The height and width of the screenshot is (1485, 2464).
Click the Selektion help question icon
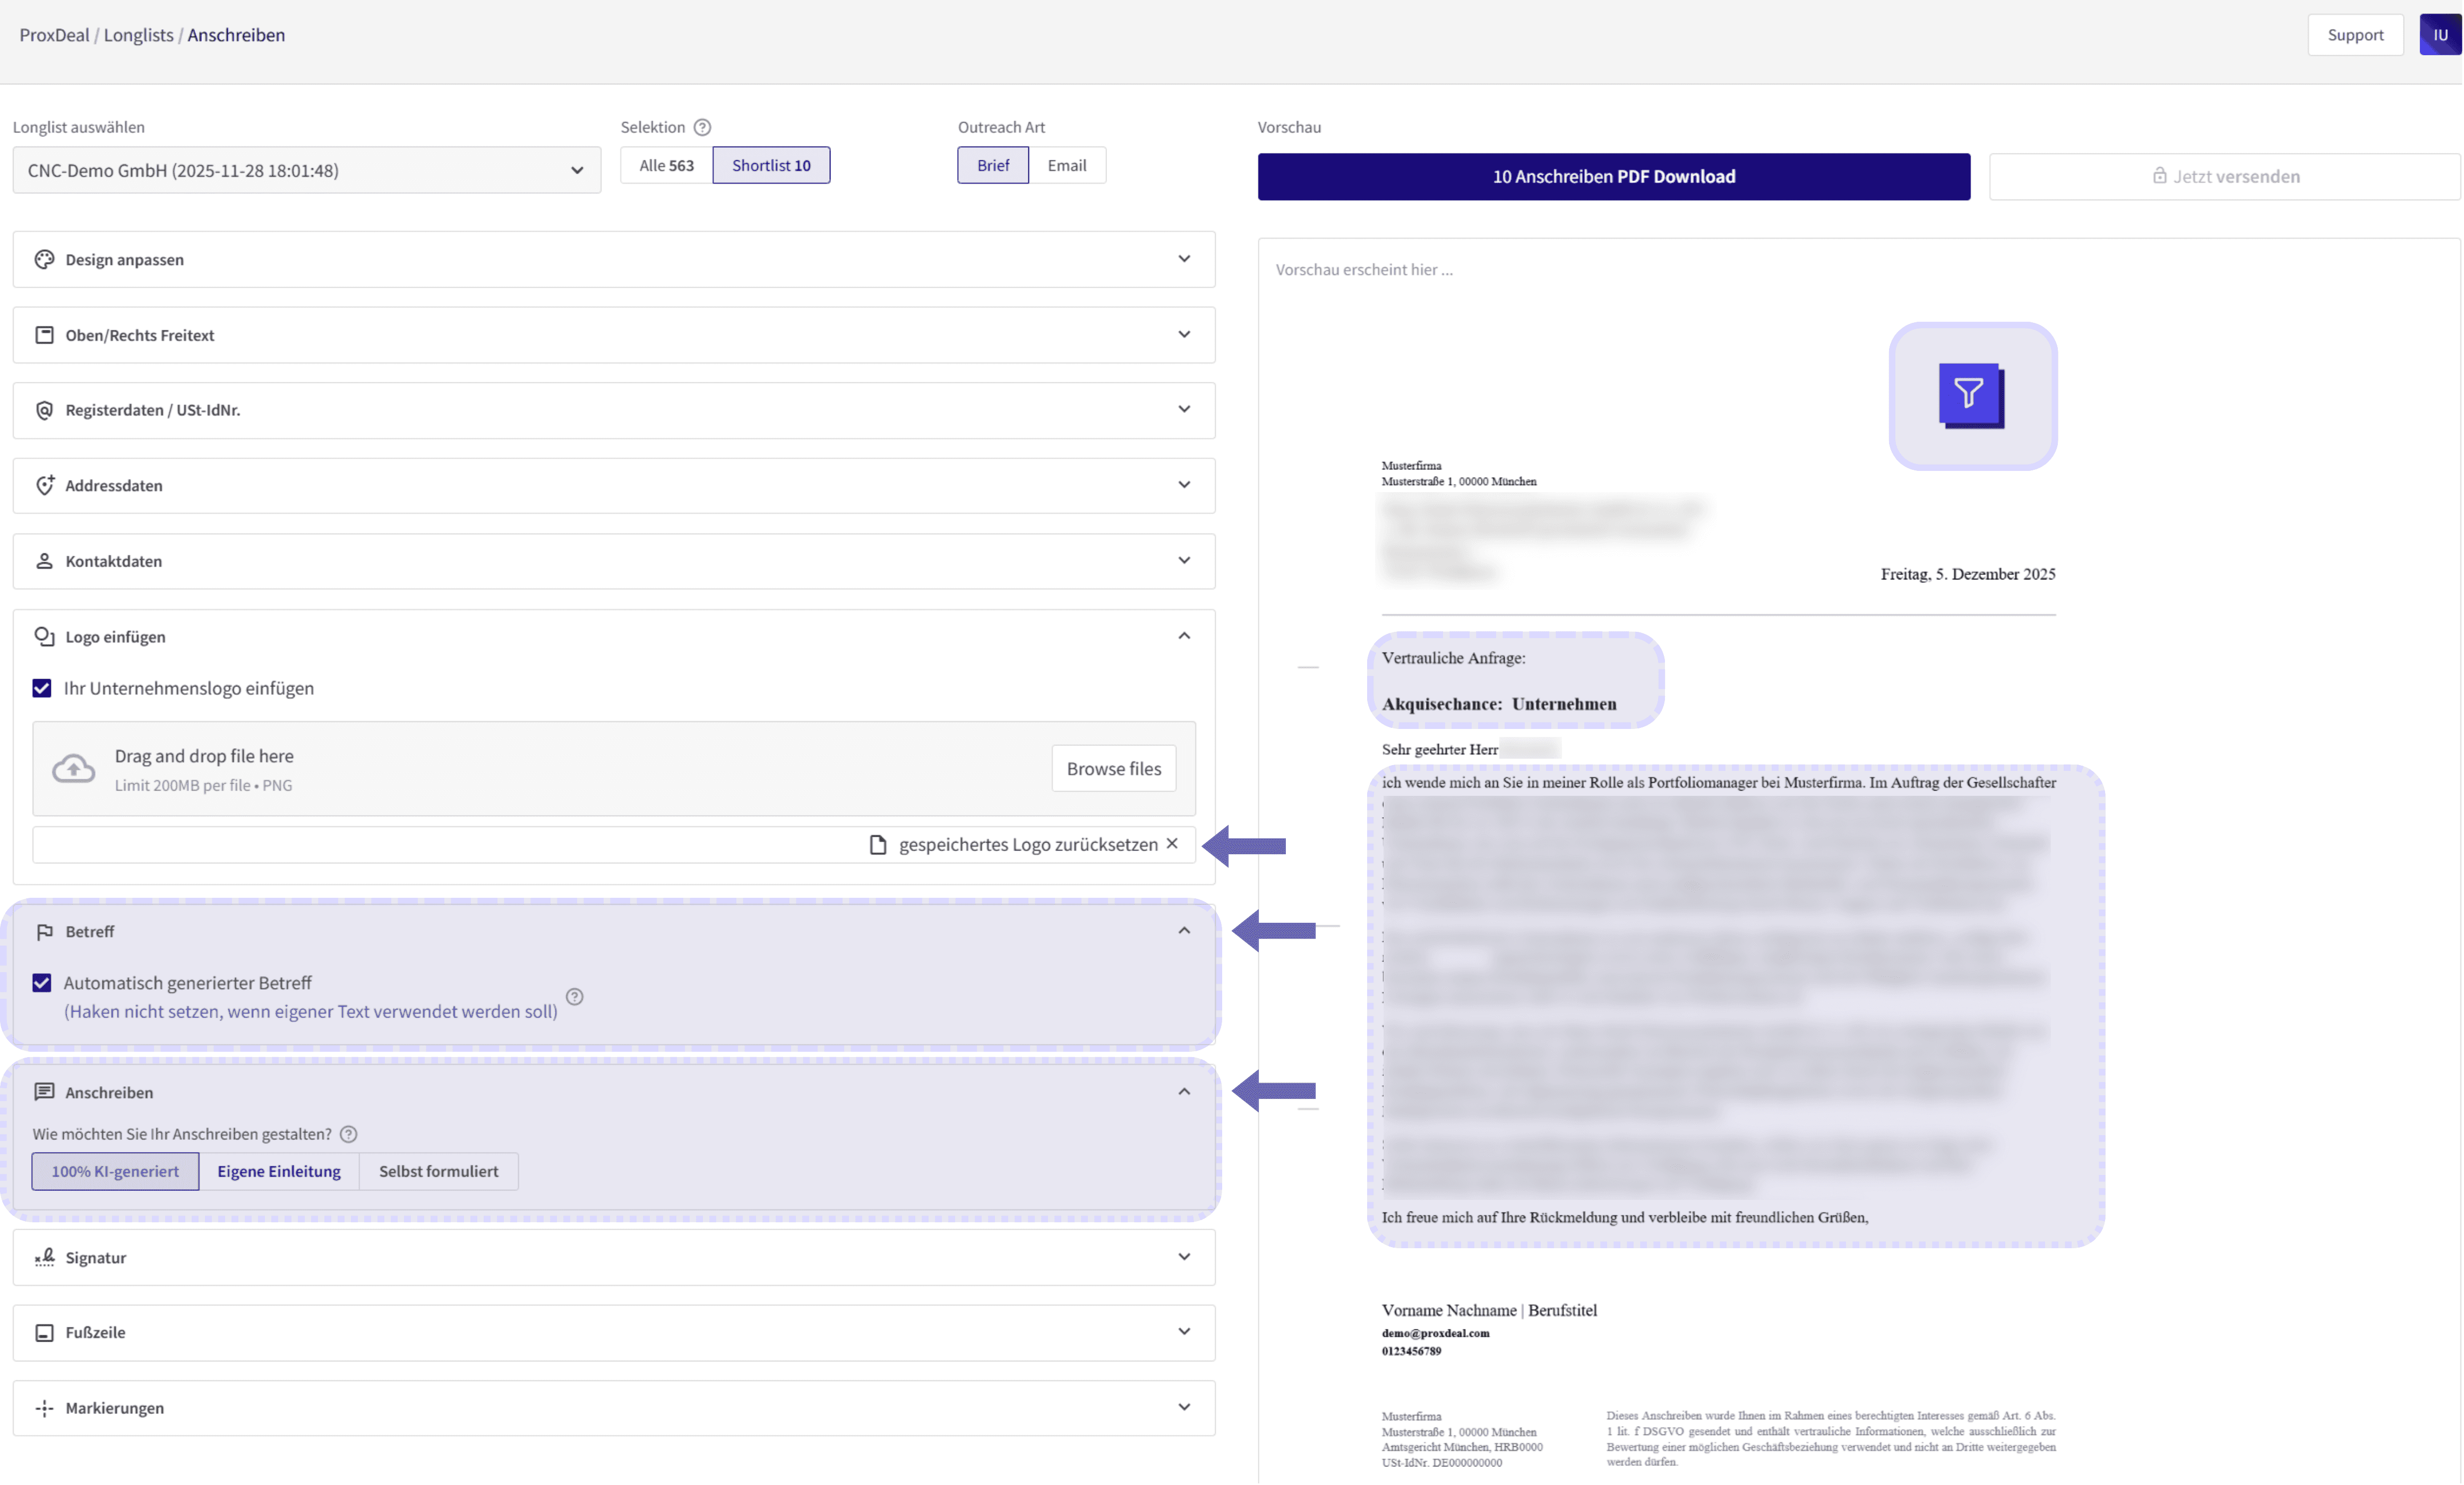click(702, 127)
